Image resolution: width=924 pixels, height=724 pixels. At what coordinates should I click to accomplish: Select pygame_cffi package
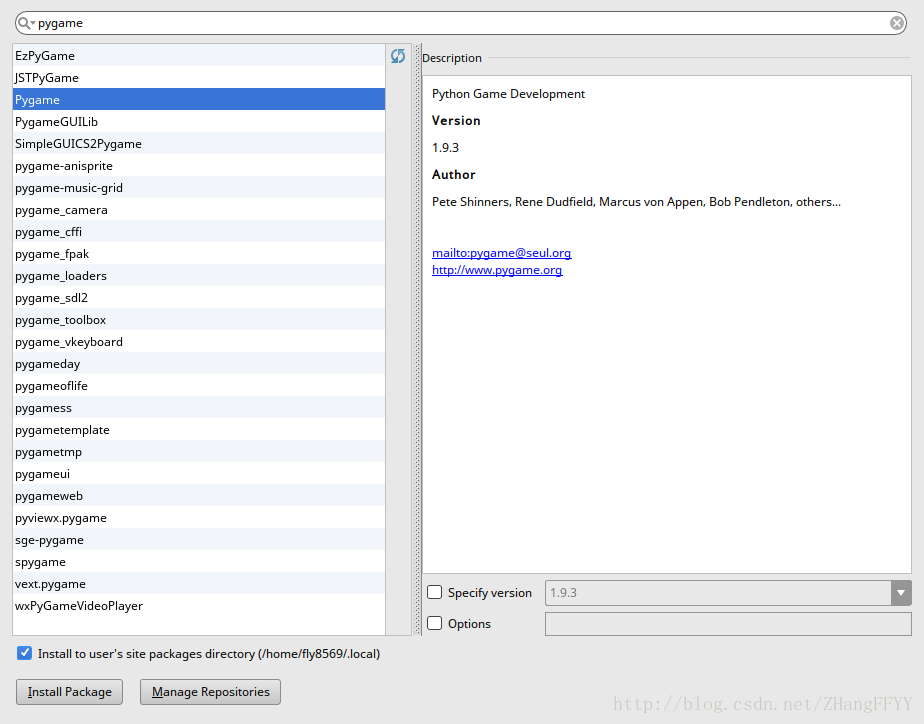pyautogui.click(x=199, y=232)
